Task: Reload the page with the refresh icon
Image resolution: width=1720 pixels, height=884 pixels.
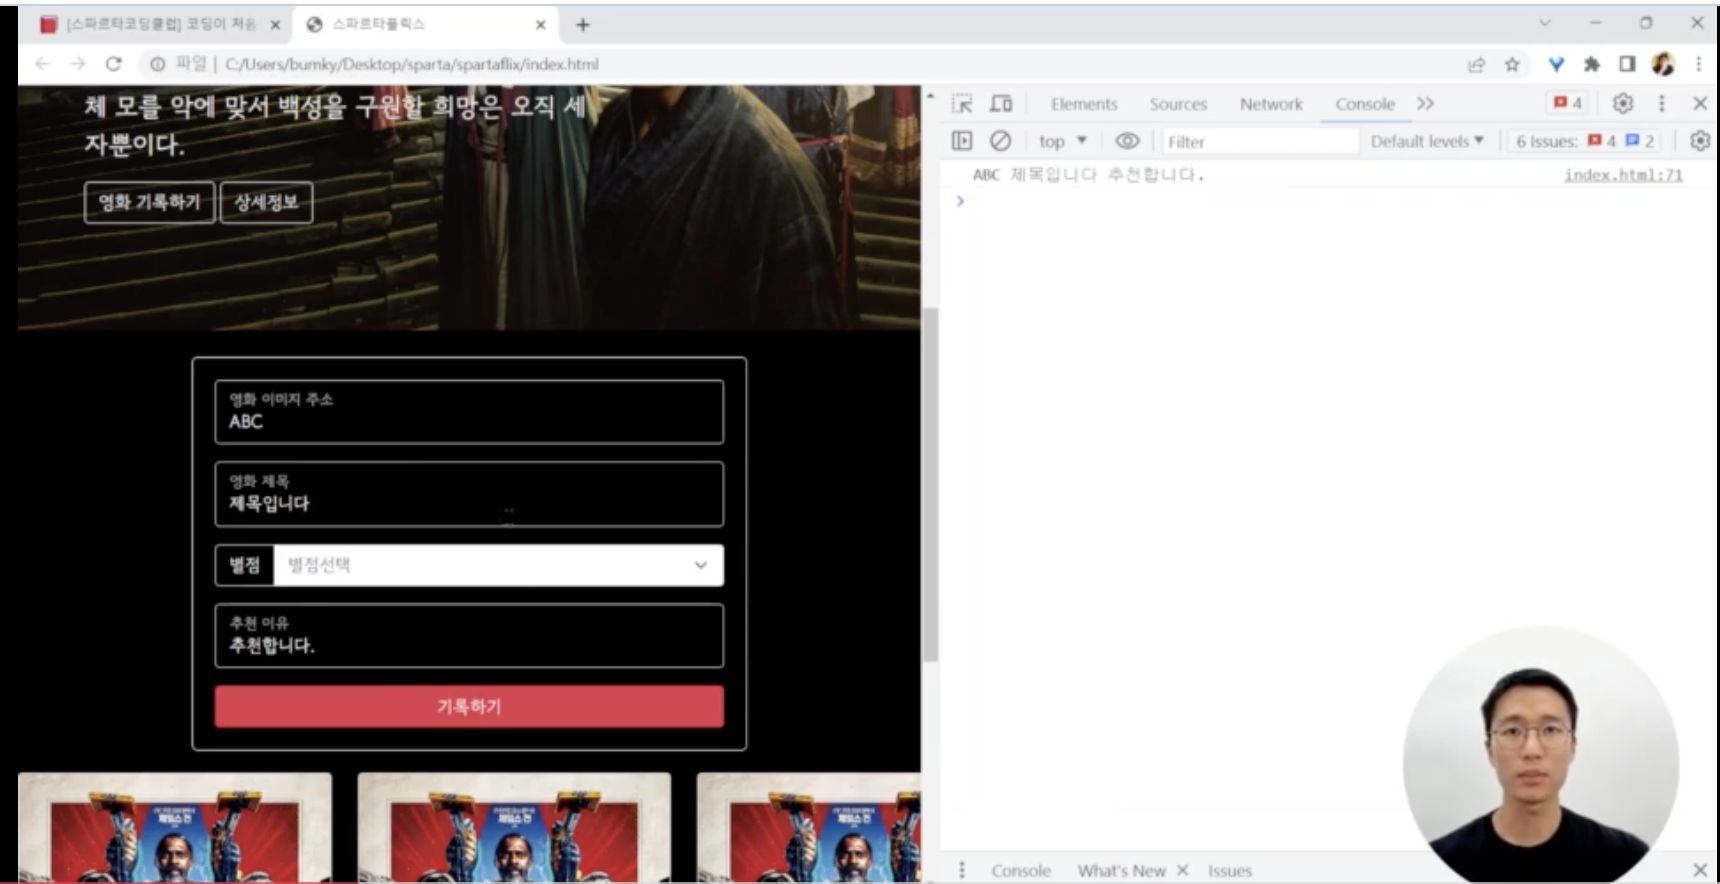Action: [114, 64]
